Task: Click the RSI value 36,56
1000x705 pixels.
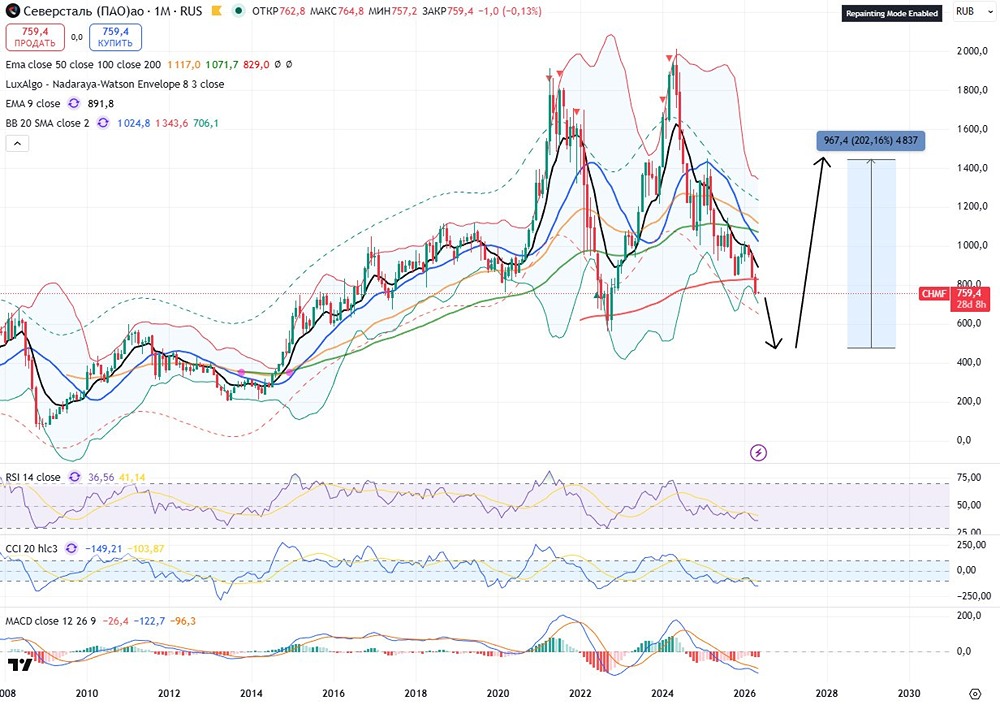Action: pyautogui.click(x=101, y=477)
